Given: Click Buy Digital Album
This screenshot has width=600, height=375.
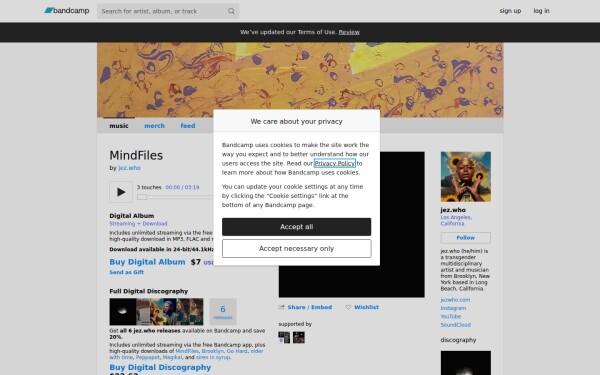Looking at the screenshot, I should [x=147, y=262].
